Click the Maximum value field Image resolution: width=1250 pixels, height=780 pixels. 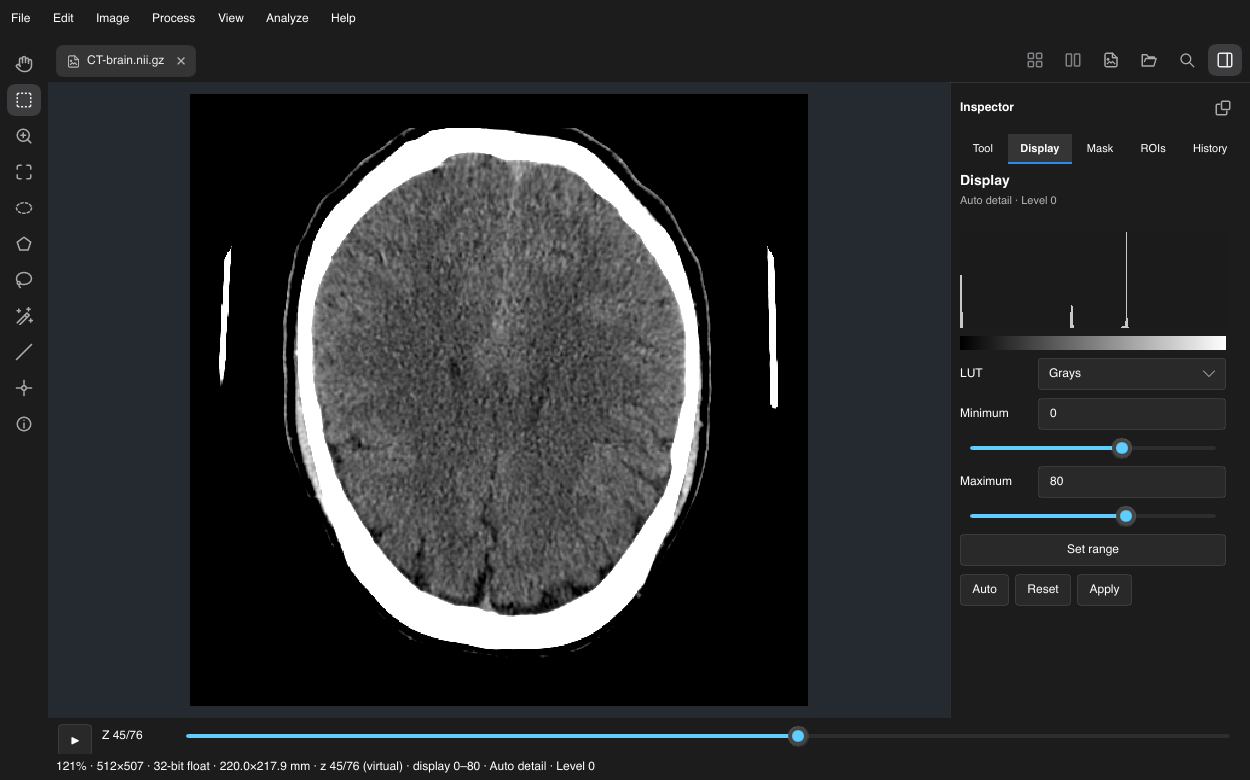[x=1132, y=481]
